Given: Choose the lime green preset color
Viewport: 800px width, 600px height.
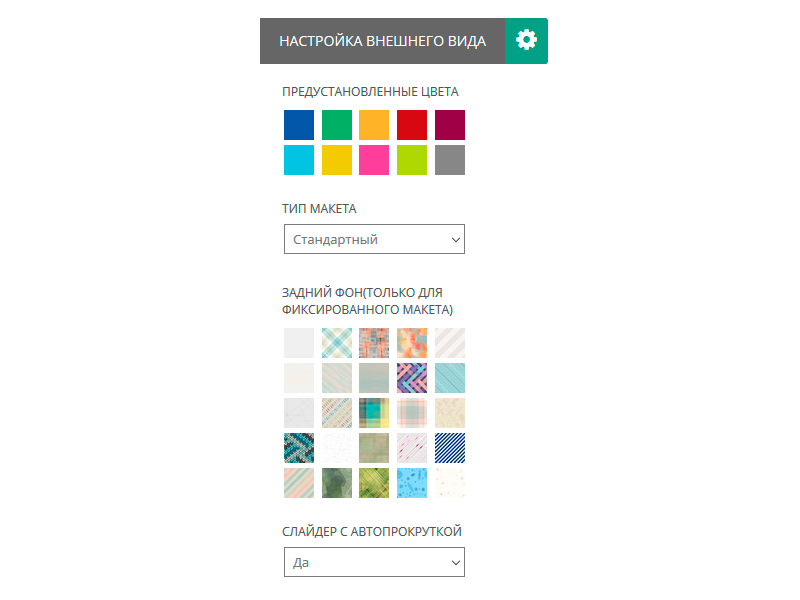Looking at the screenshot, I should (x=412, y=160).
